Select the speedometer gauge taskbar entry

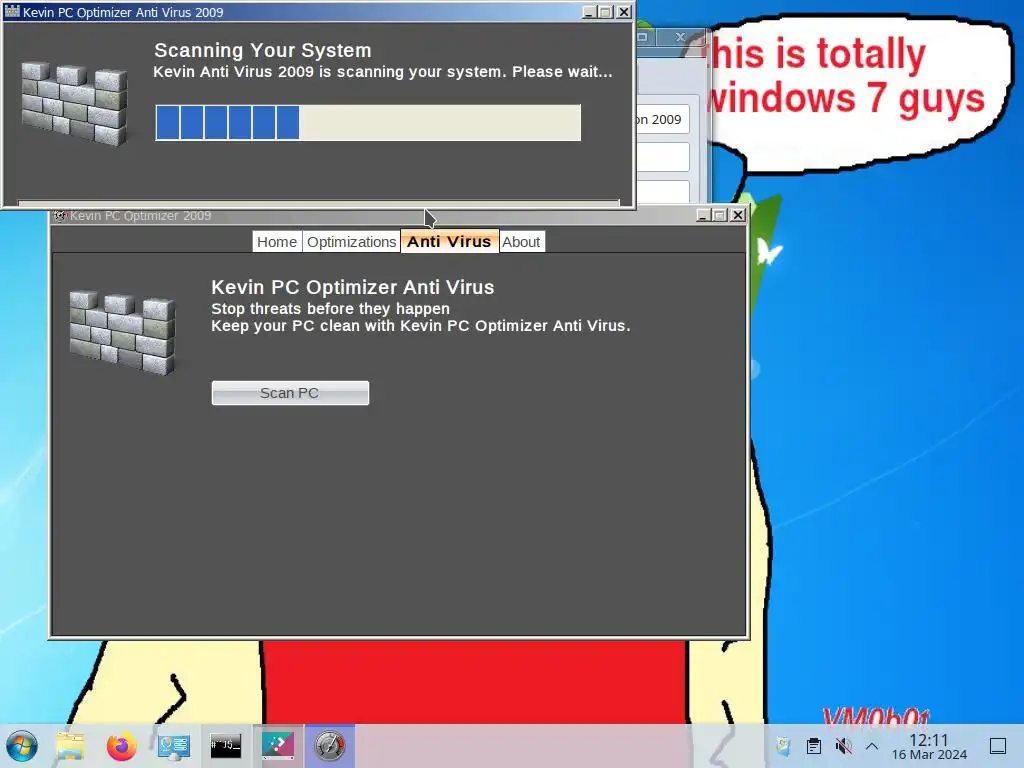coord(329,745)
